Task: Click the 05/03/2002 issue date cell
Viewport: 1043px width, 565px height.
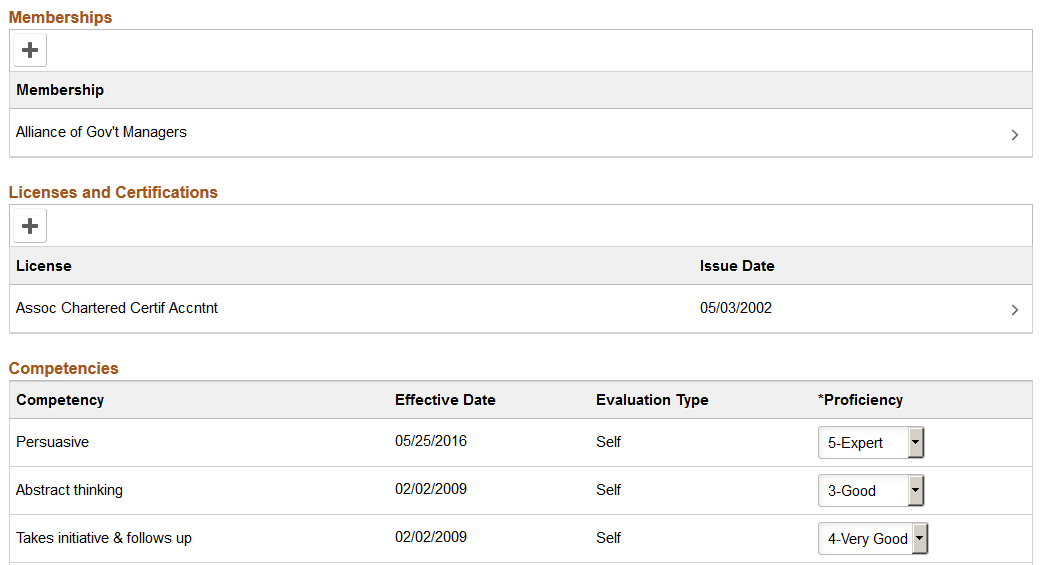Action: pos(736,308)
